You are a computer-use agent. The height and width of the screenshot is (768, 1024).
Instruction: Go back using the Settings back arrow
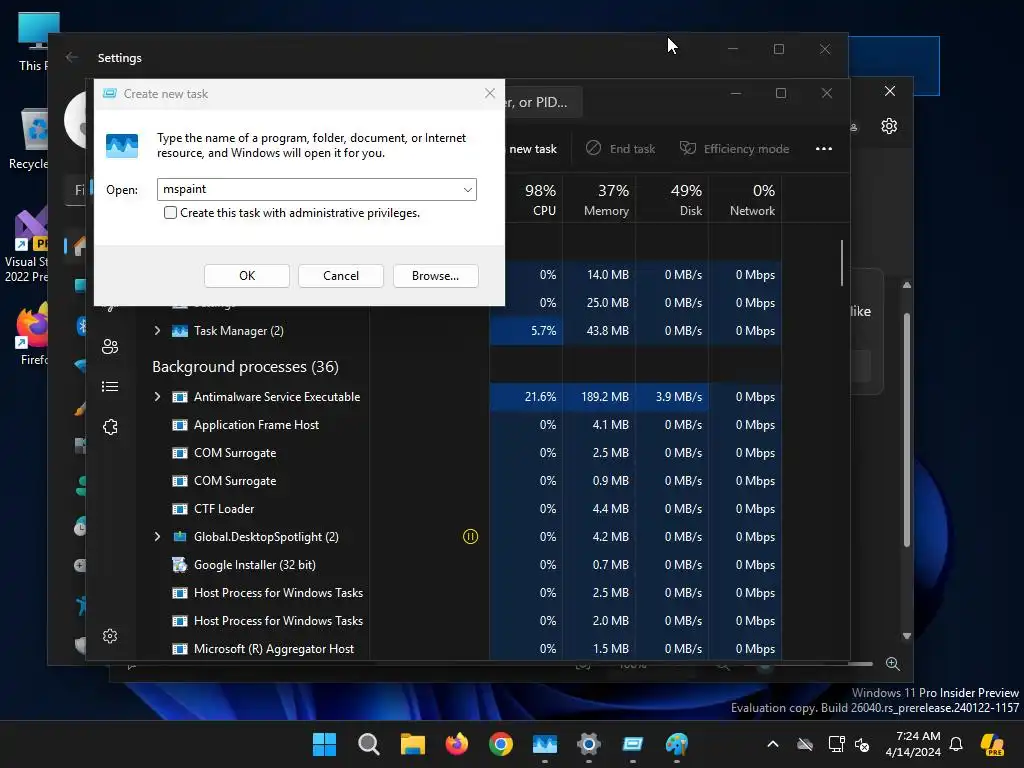pyautogui.click(x=72, y=57)
